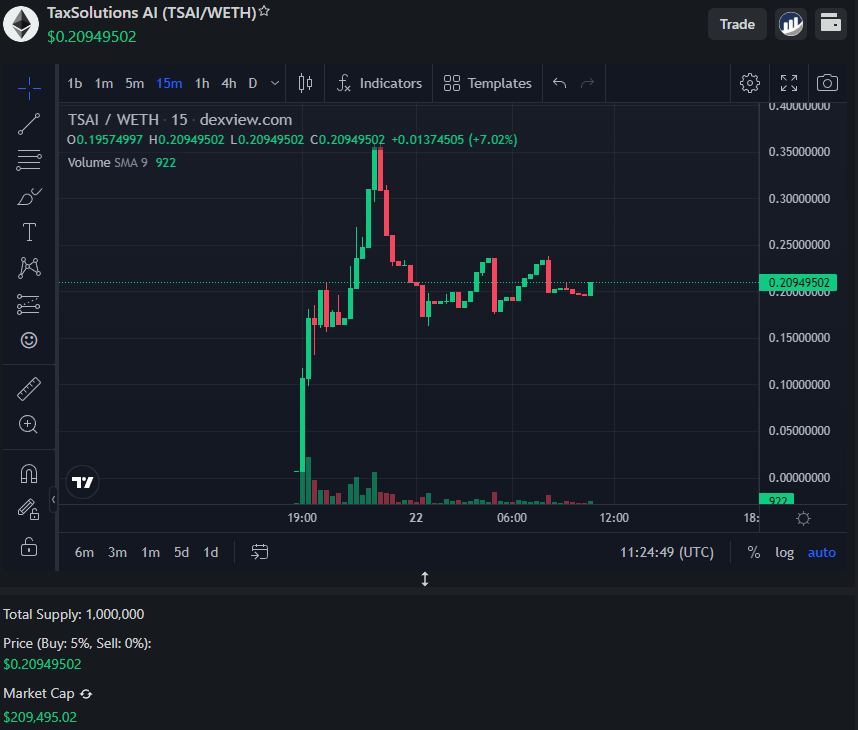Toggle auto scale mode

click(x=821, y=552)
